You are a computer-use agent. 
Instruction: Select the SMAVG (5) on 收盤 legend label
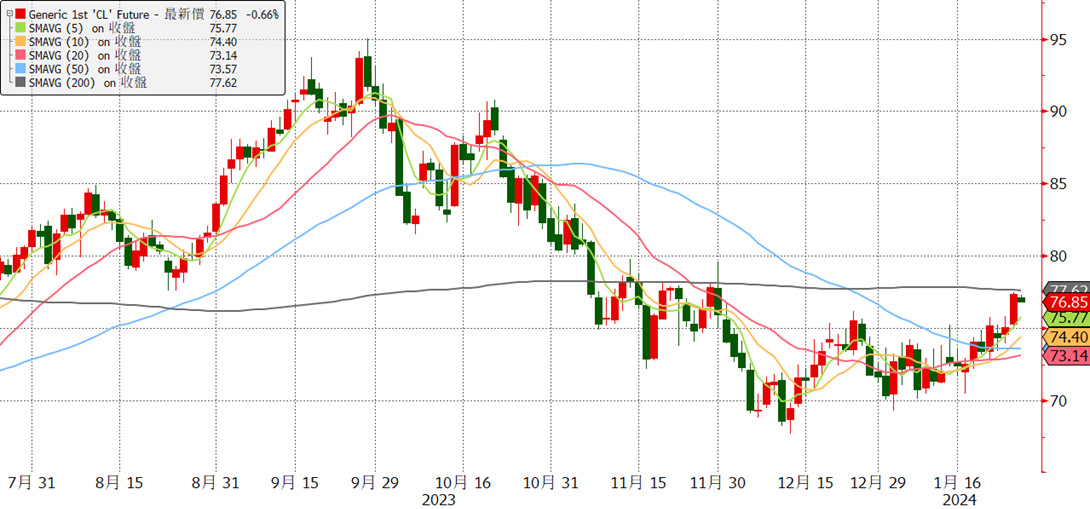83,28
